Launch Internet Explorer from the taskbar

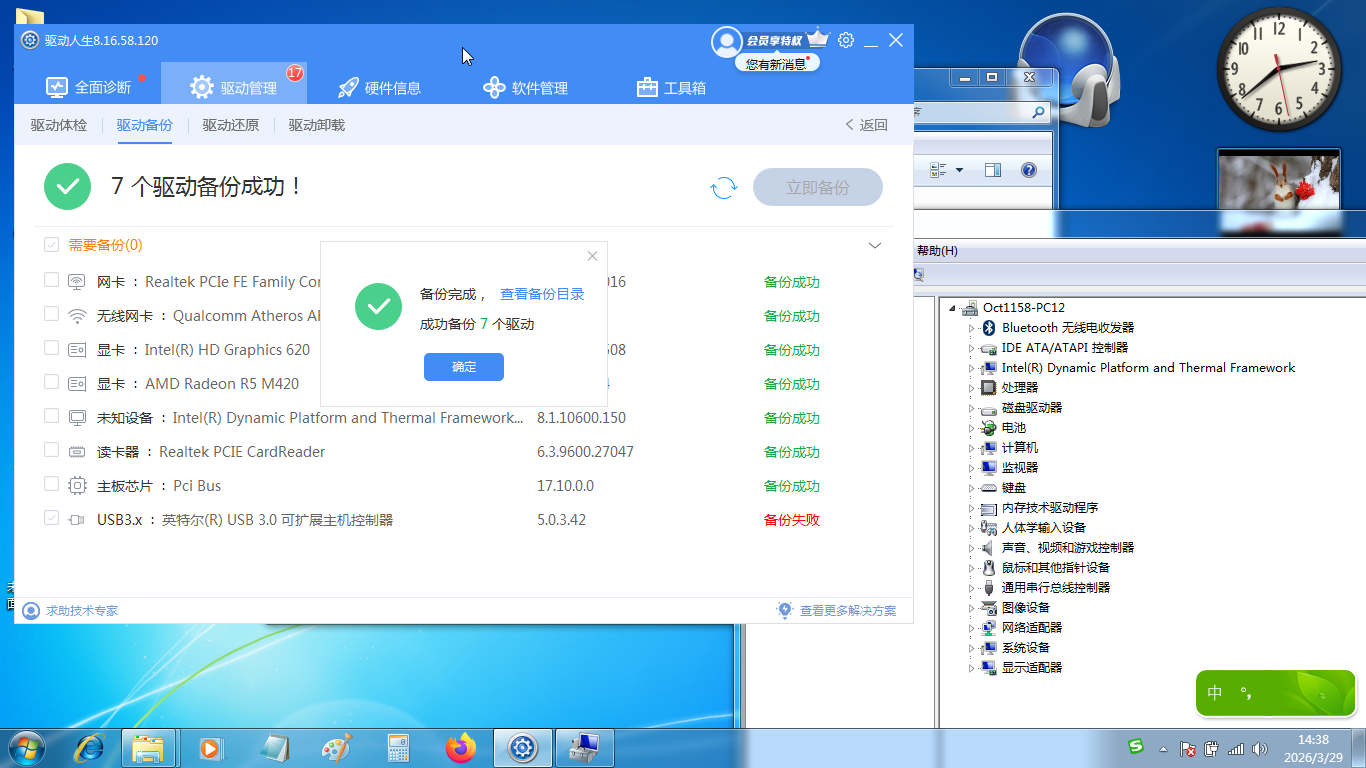90,747
